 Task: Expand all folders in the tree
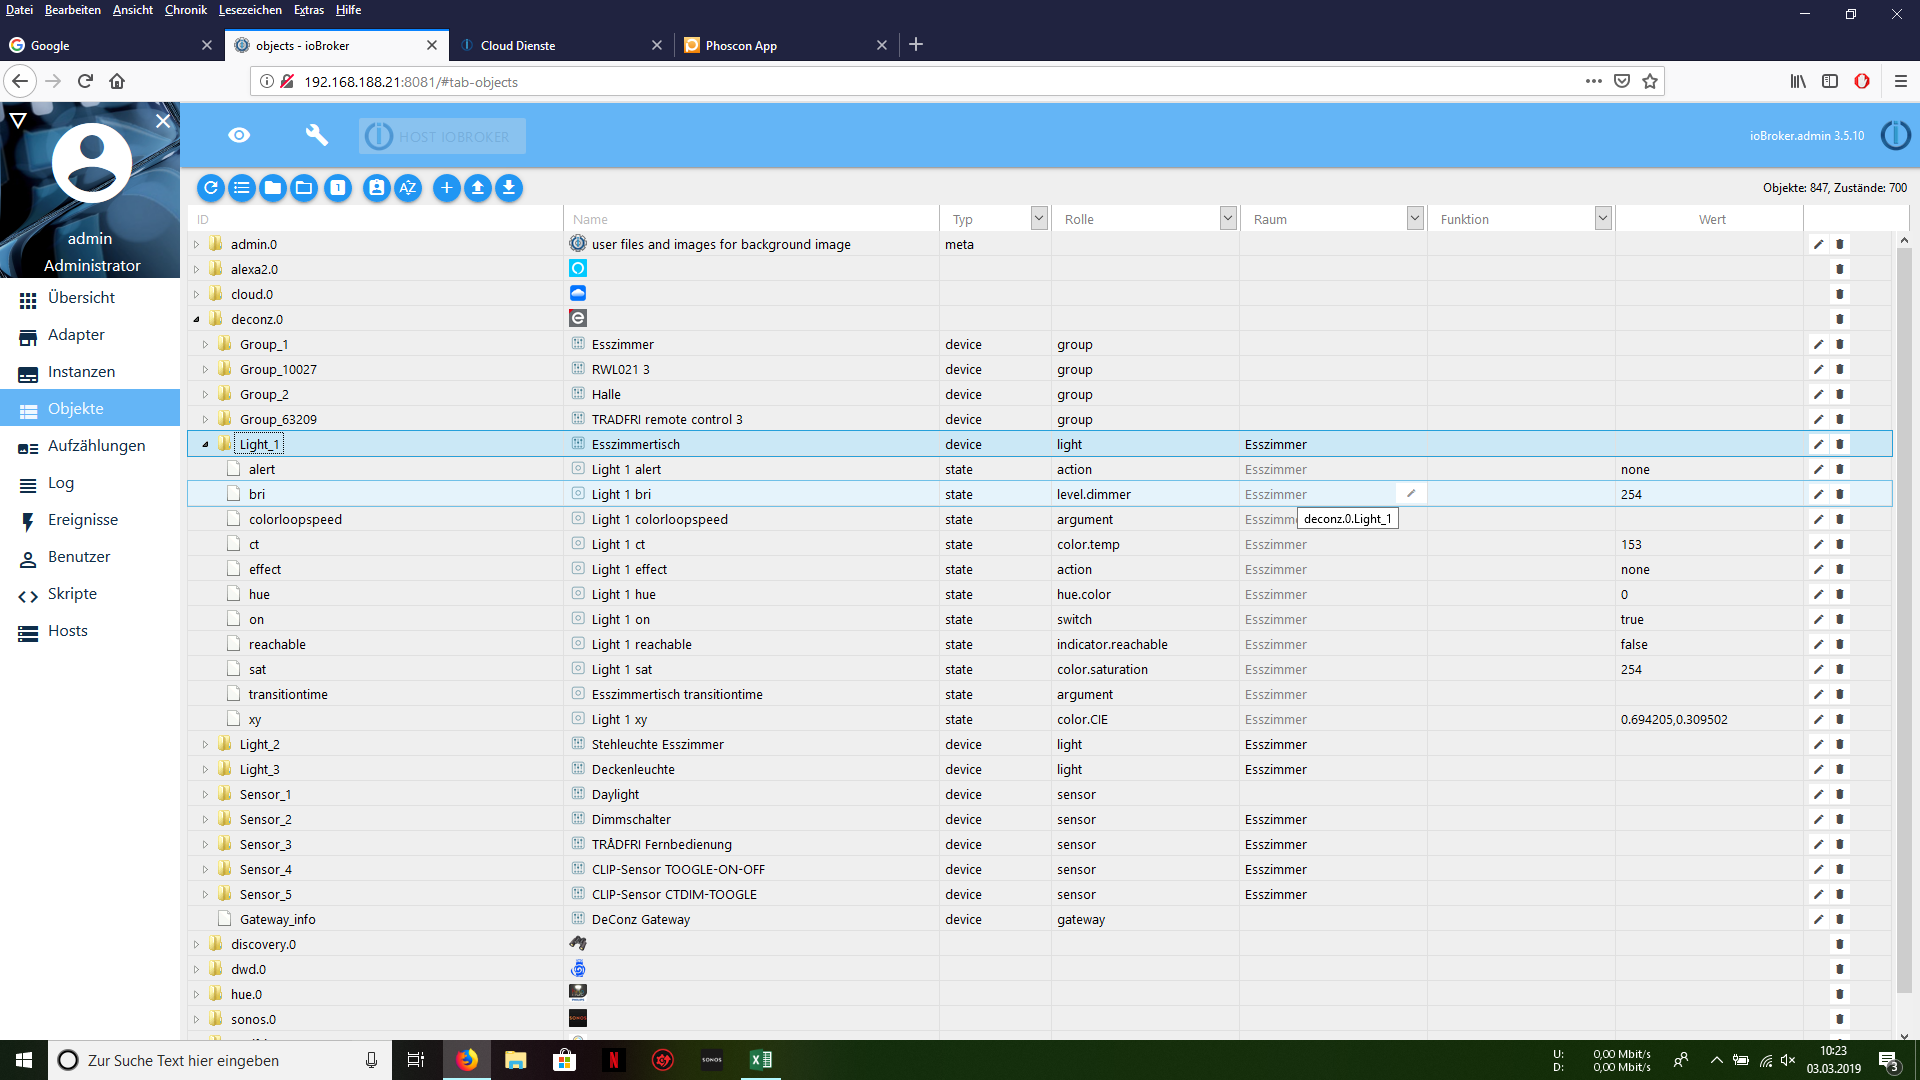coord(304,188)
